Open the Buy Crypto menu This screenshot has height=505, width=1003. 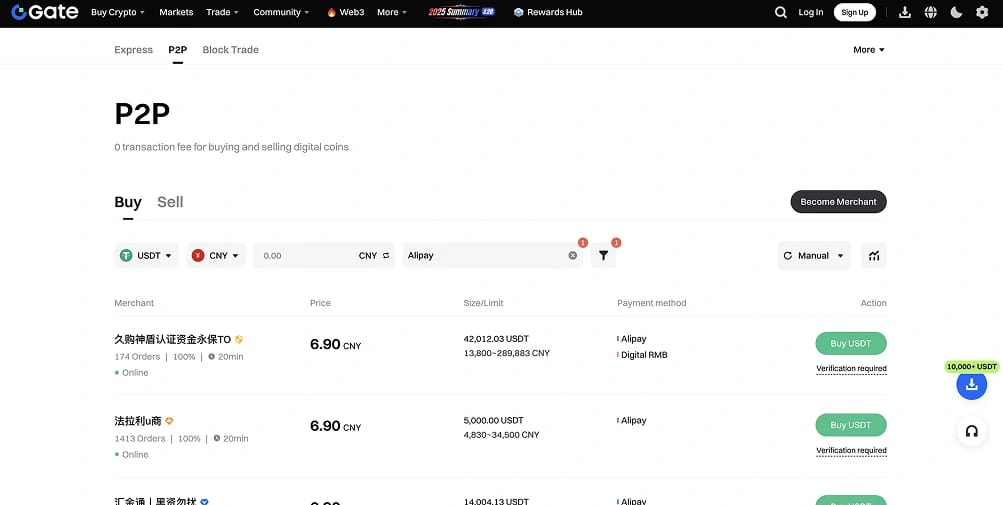pos(118,12)
